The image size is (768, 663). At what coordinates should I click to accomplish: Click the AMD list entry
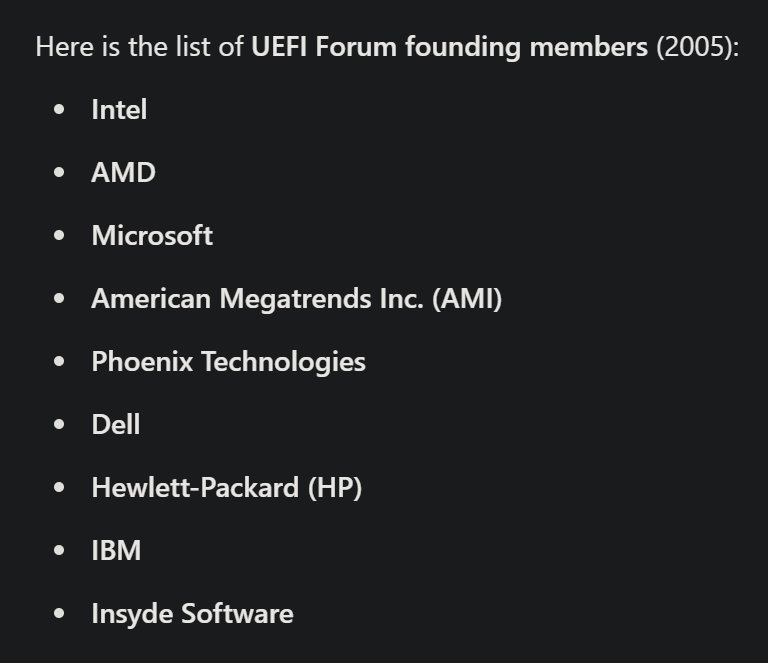tap(123, 173)
